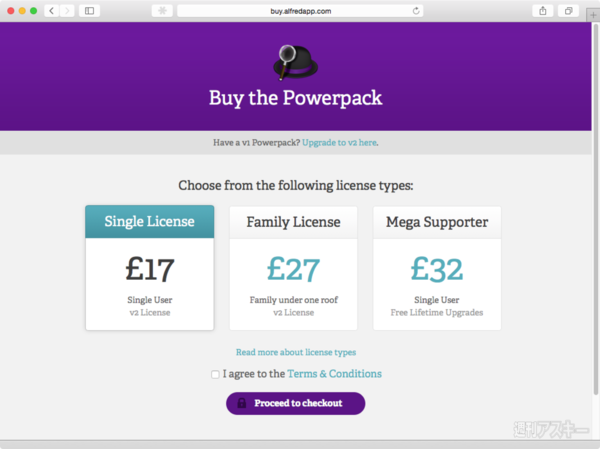Open the Upgrade to v2 here link
Image resolution: width=600 pixels, height=449 pixels.
pos(340,143)
